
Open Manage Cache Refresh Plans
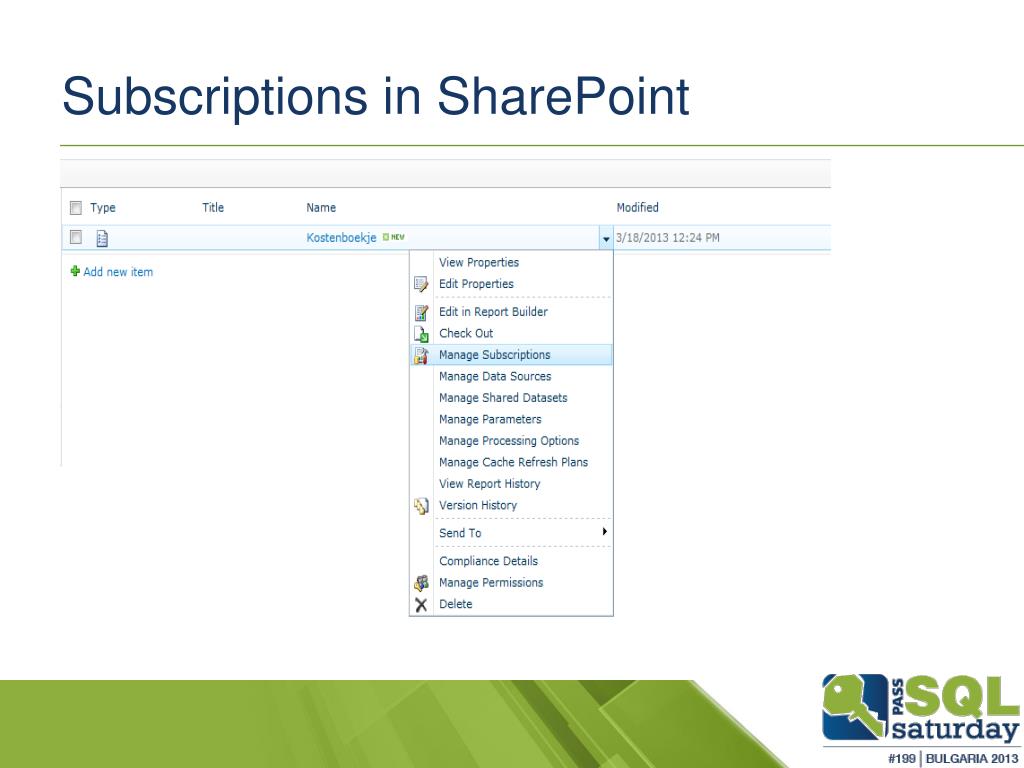coord(513,463)
